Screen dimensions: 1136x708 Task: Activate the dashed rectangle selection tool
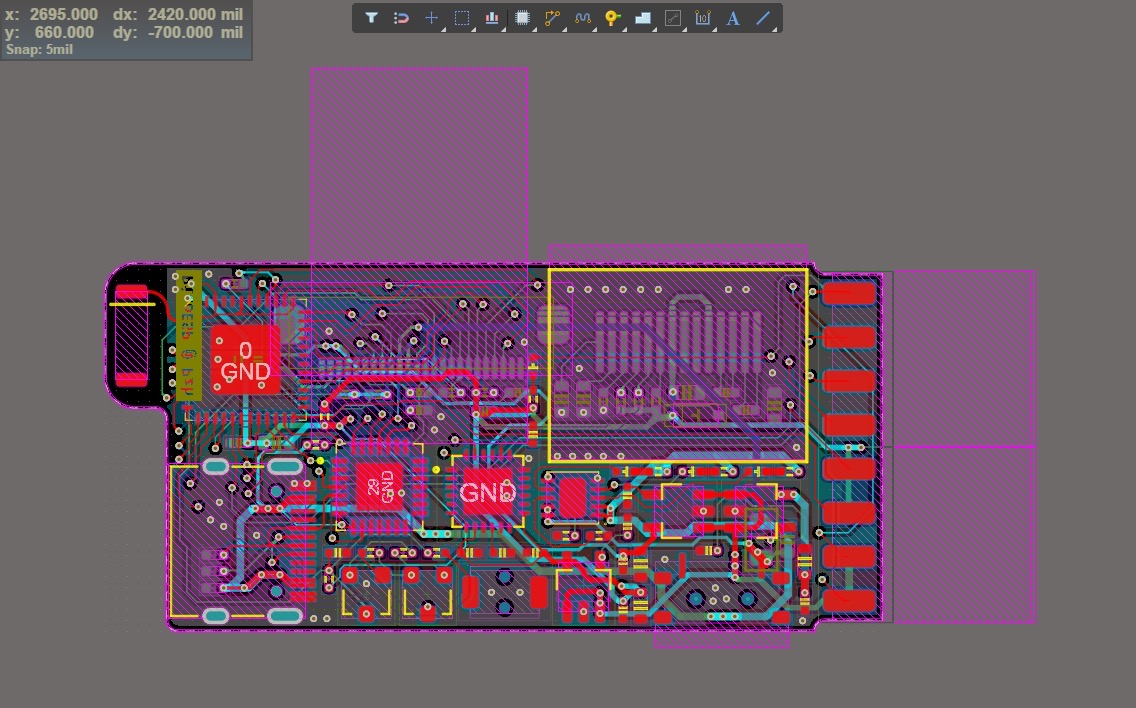(x=462, y=18)
